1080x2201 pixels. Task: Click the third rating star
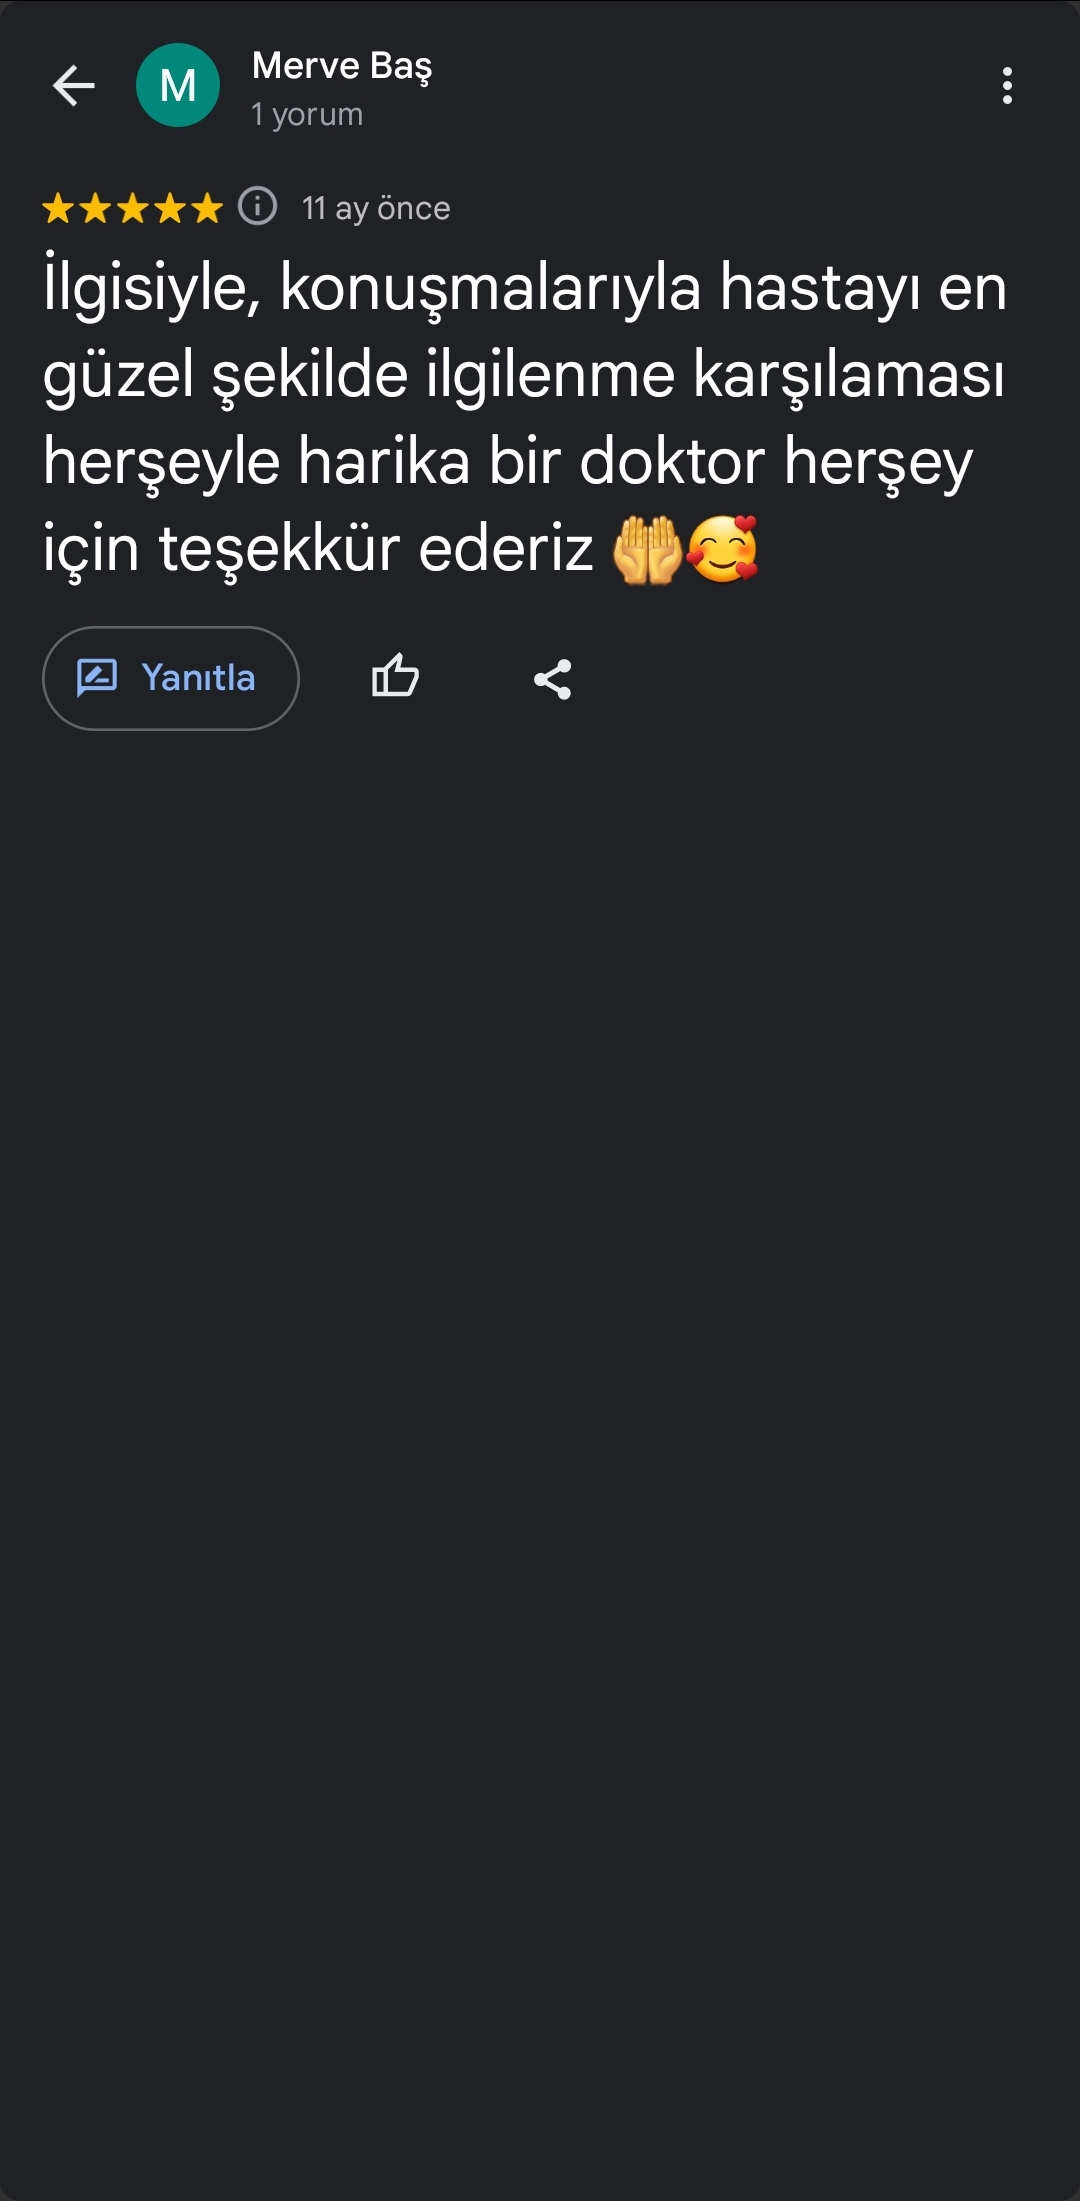(132, 209)
